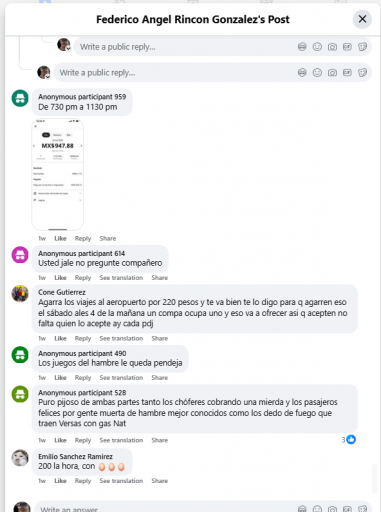
Task: See translation of participant 614's comment
Action: pyautogui.click(x=121, y=278)
